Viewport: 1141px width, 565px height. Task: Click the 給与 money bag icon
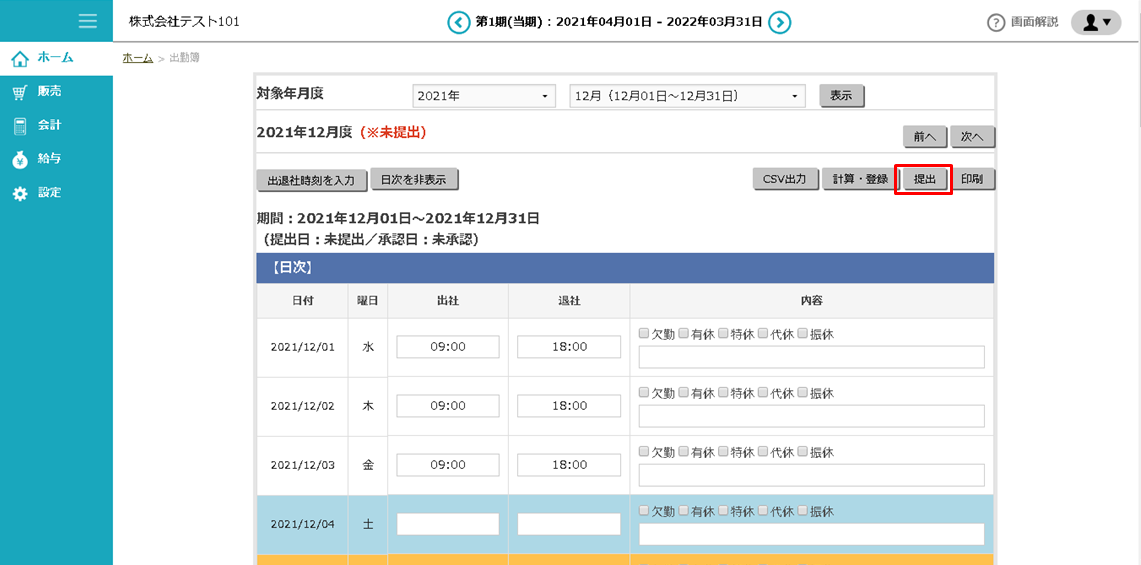(x=20, y=160)
